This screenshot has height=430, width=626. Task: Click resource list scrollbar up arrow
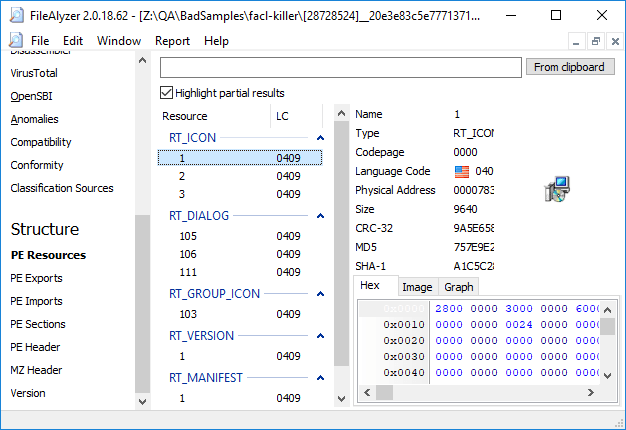341,113
